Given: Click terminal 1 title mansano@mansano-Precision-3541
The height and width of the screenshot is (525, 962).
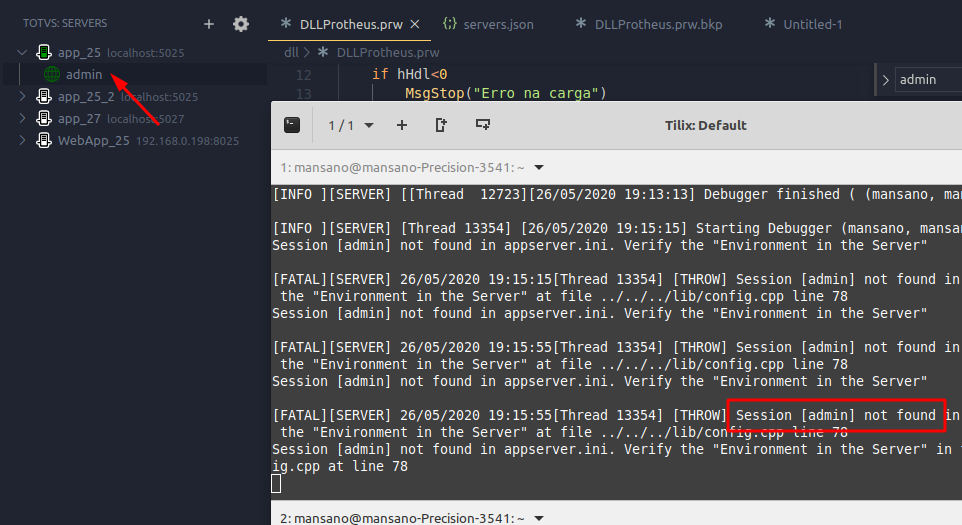Looking at the screenshot, I should click(x=402, y=167).
